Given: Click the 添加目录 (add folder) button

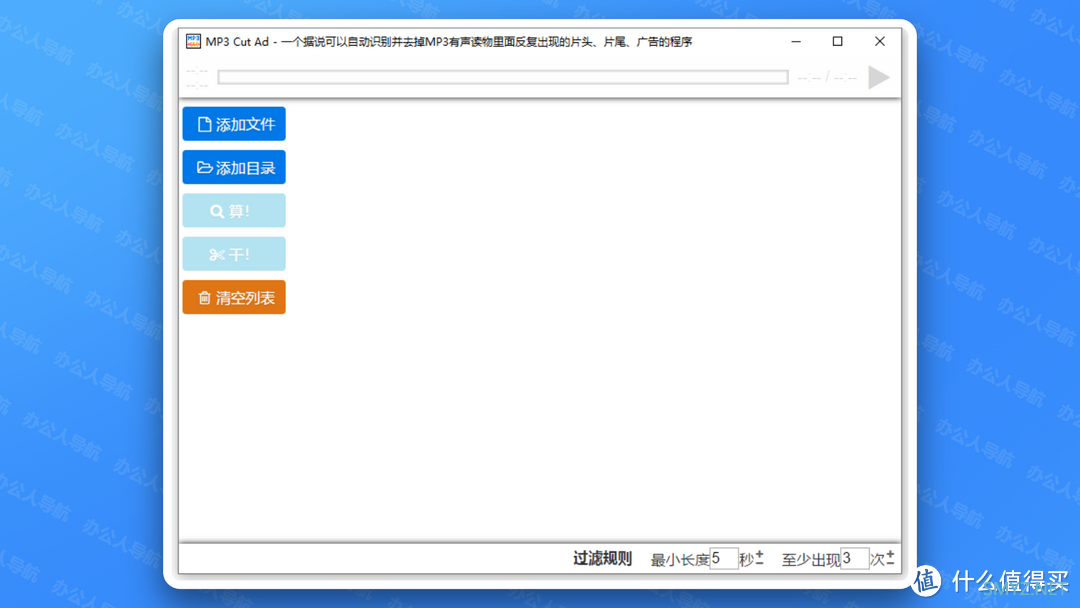Looking at the screenshot, I should (234, 167).
